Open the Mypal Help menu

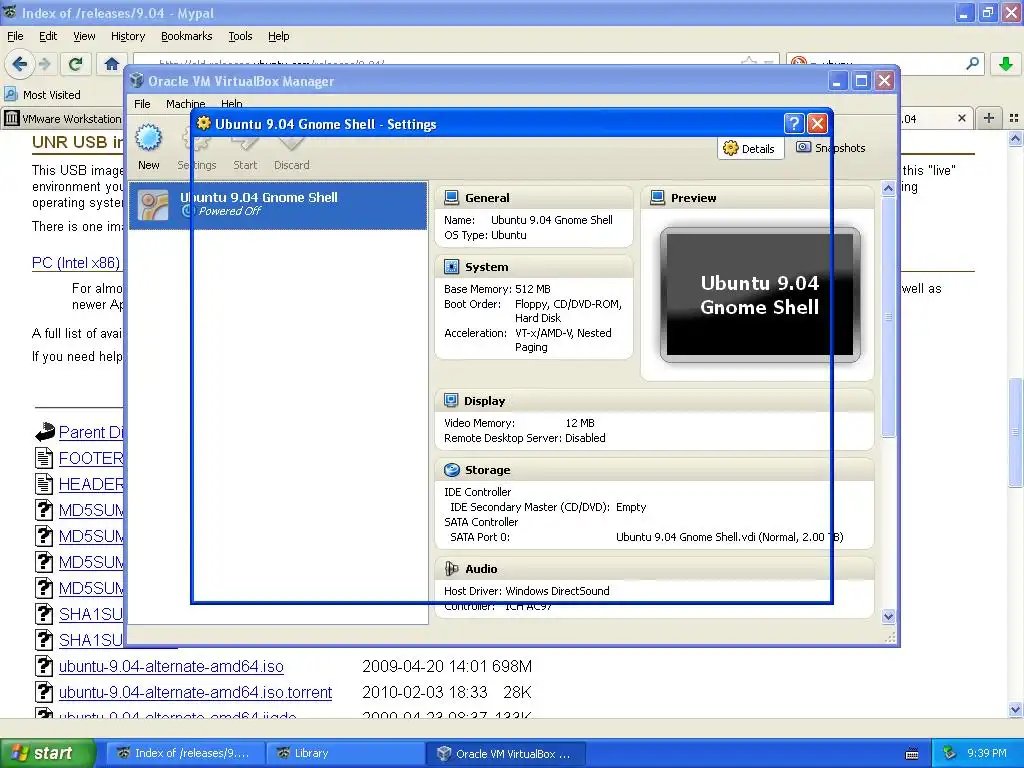(278, 36)
